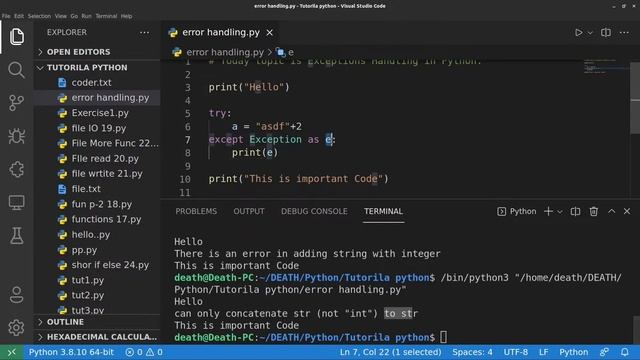
Task: Maximize the panel size with chevron up
Action: coord(611,211)
